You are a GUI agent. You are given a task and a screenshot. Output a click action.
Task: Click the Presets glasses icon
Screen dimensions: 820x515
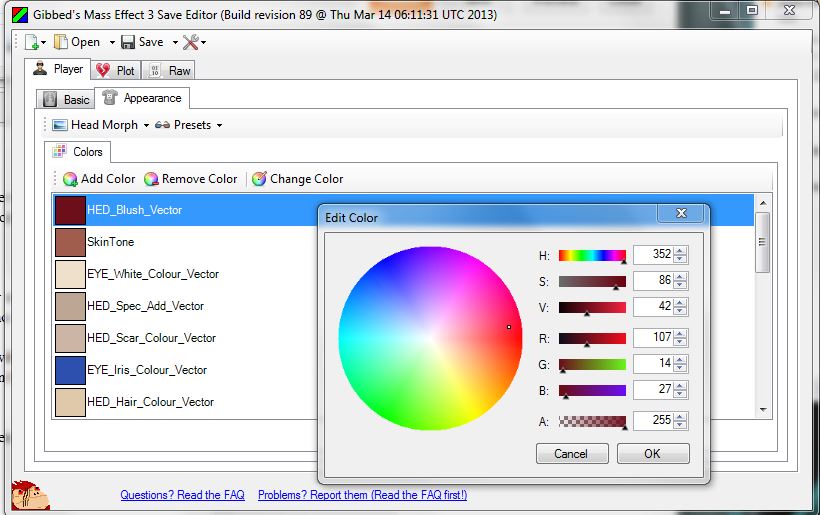[x=163, y=125]
